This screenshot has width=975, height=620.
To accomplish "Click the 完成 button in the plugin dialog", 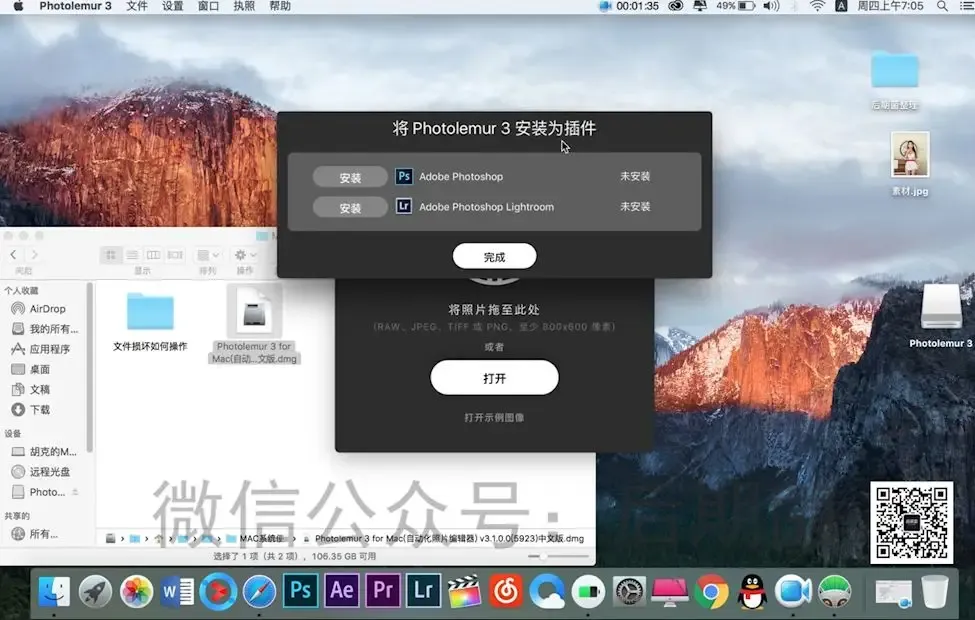I will coord(494,256).
